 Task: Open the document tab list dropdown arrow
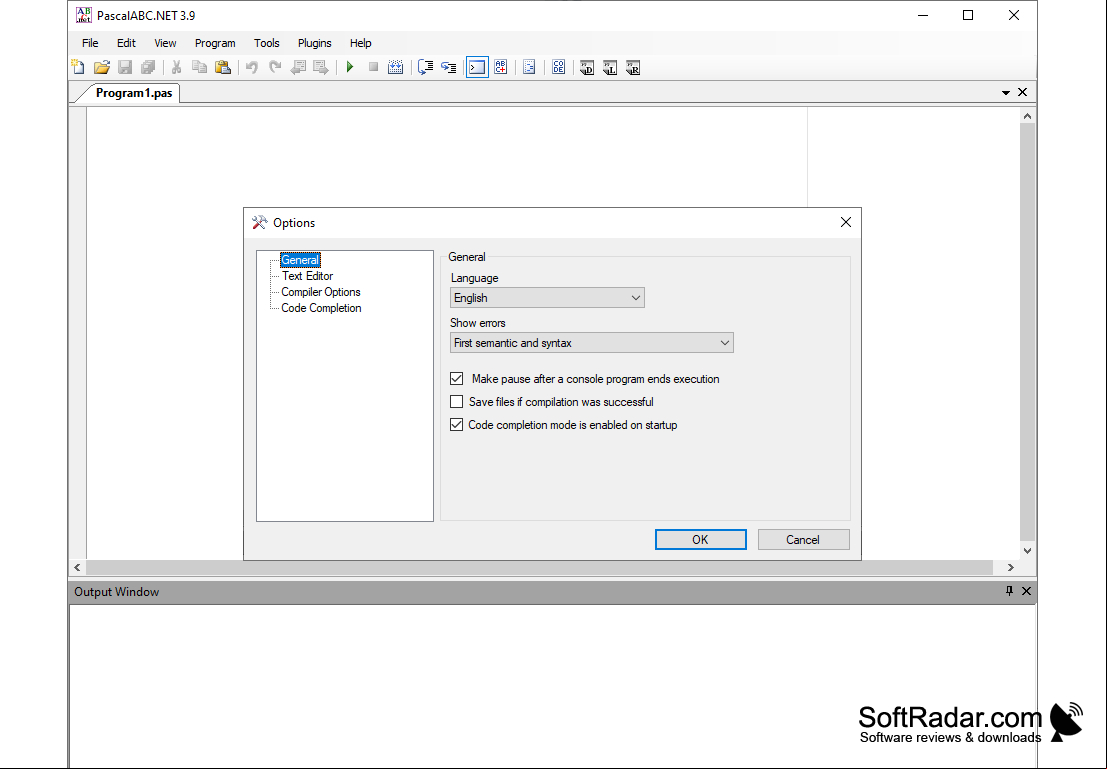coord(1006,93)
